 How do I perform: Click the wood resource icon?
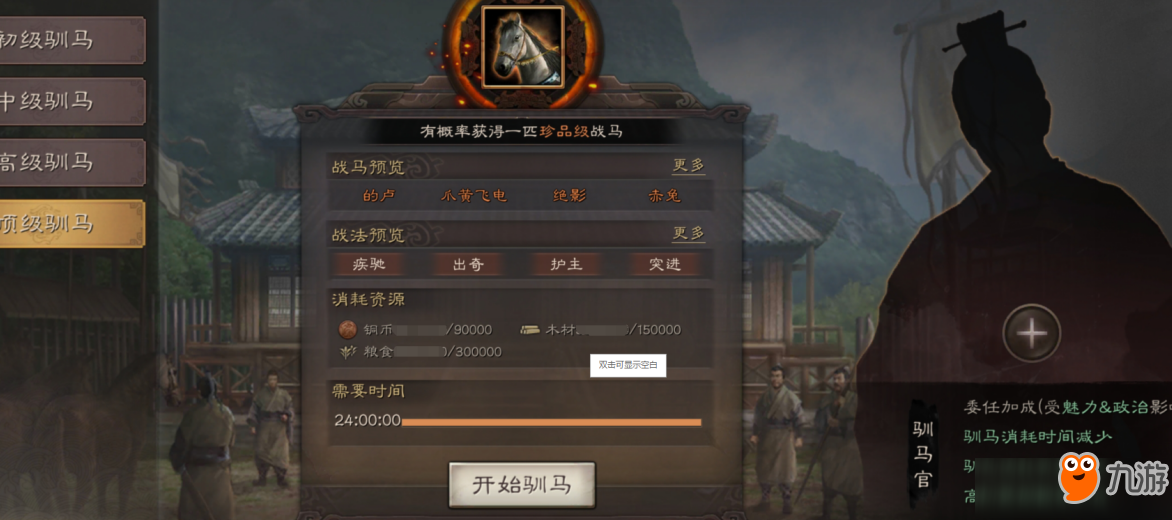click(x=531, y=329)
